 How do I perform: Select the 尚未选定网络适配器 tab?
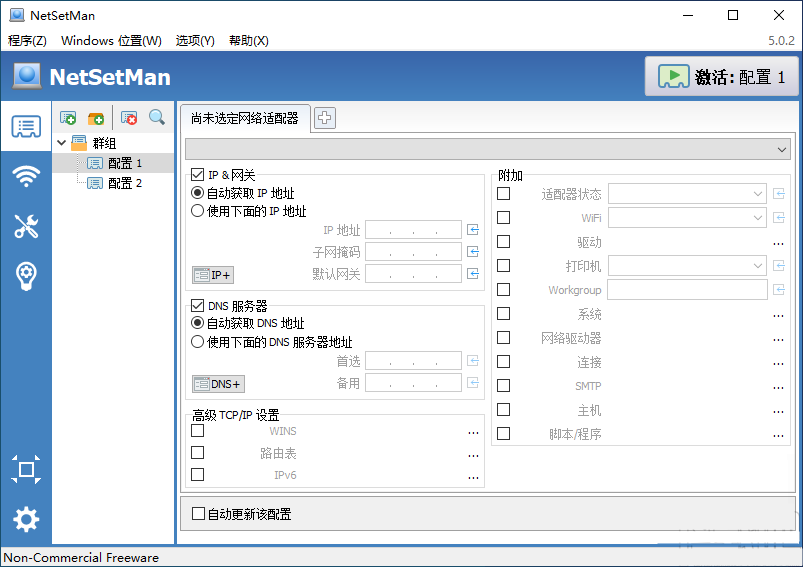pos(245,118)
